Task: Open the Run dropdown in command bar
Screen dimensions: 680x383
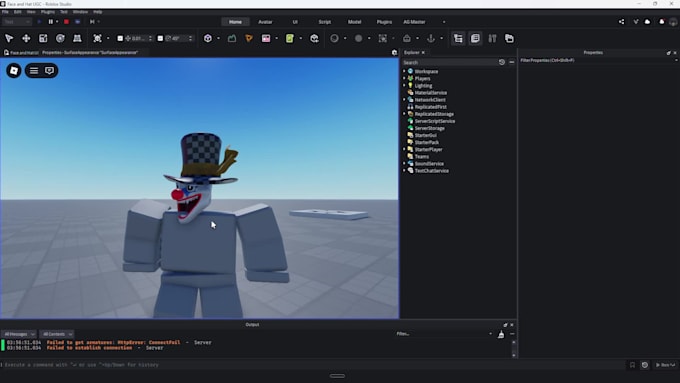Action: [666, 365]
